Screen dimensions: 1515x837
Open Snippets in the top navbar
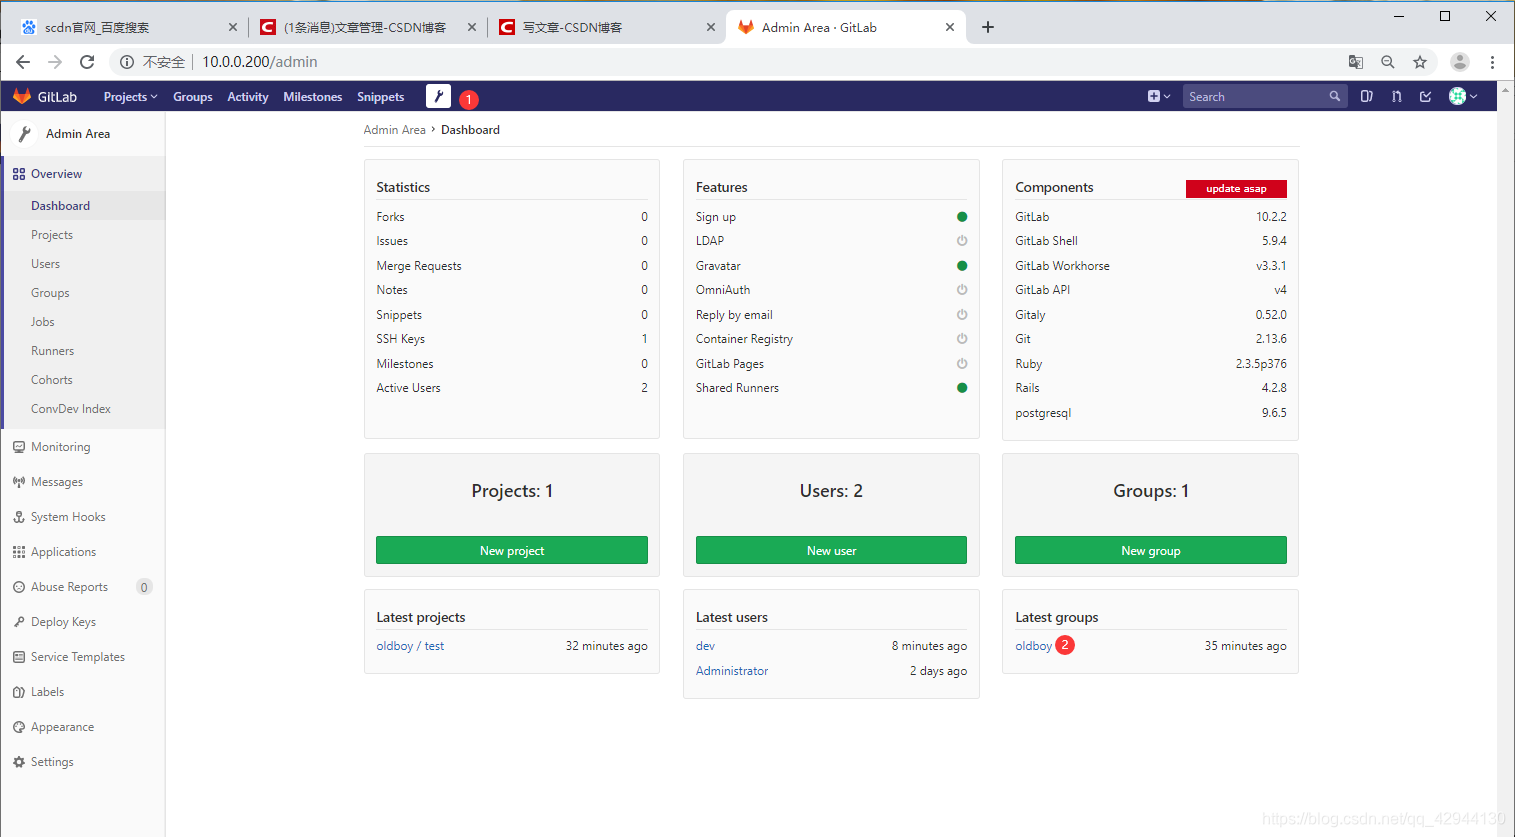click(381, 97)
